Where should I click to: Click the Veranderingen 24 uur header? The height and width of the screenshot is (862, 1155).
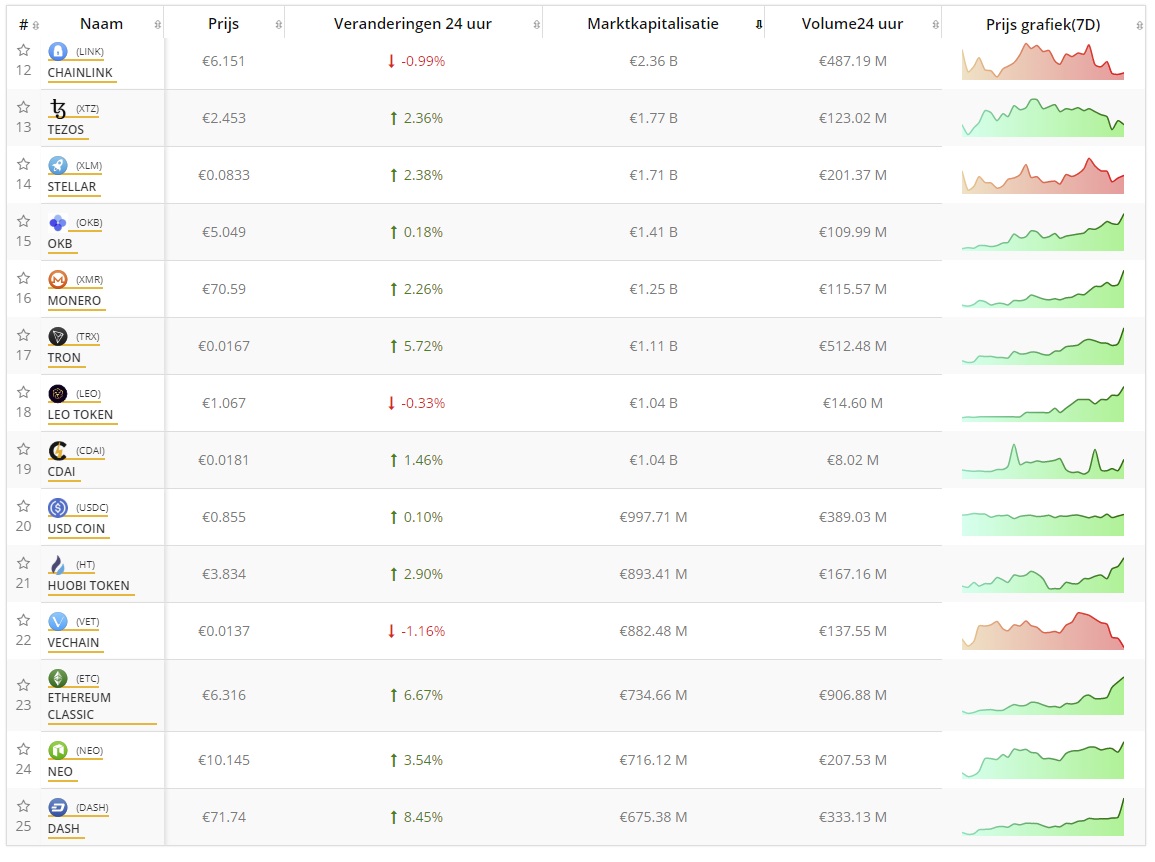[412, 24]
